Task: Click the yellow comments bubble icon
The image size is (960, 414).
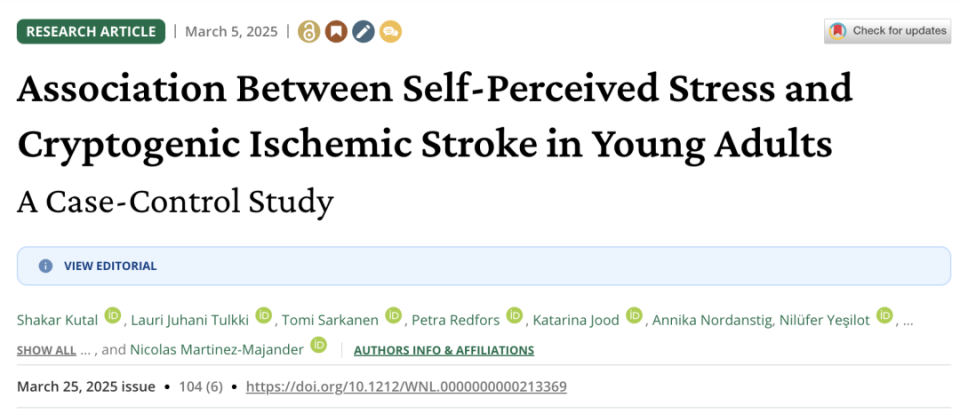Action: click(x=390, y=32)
